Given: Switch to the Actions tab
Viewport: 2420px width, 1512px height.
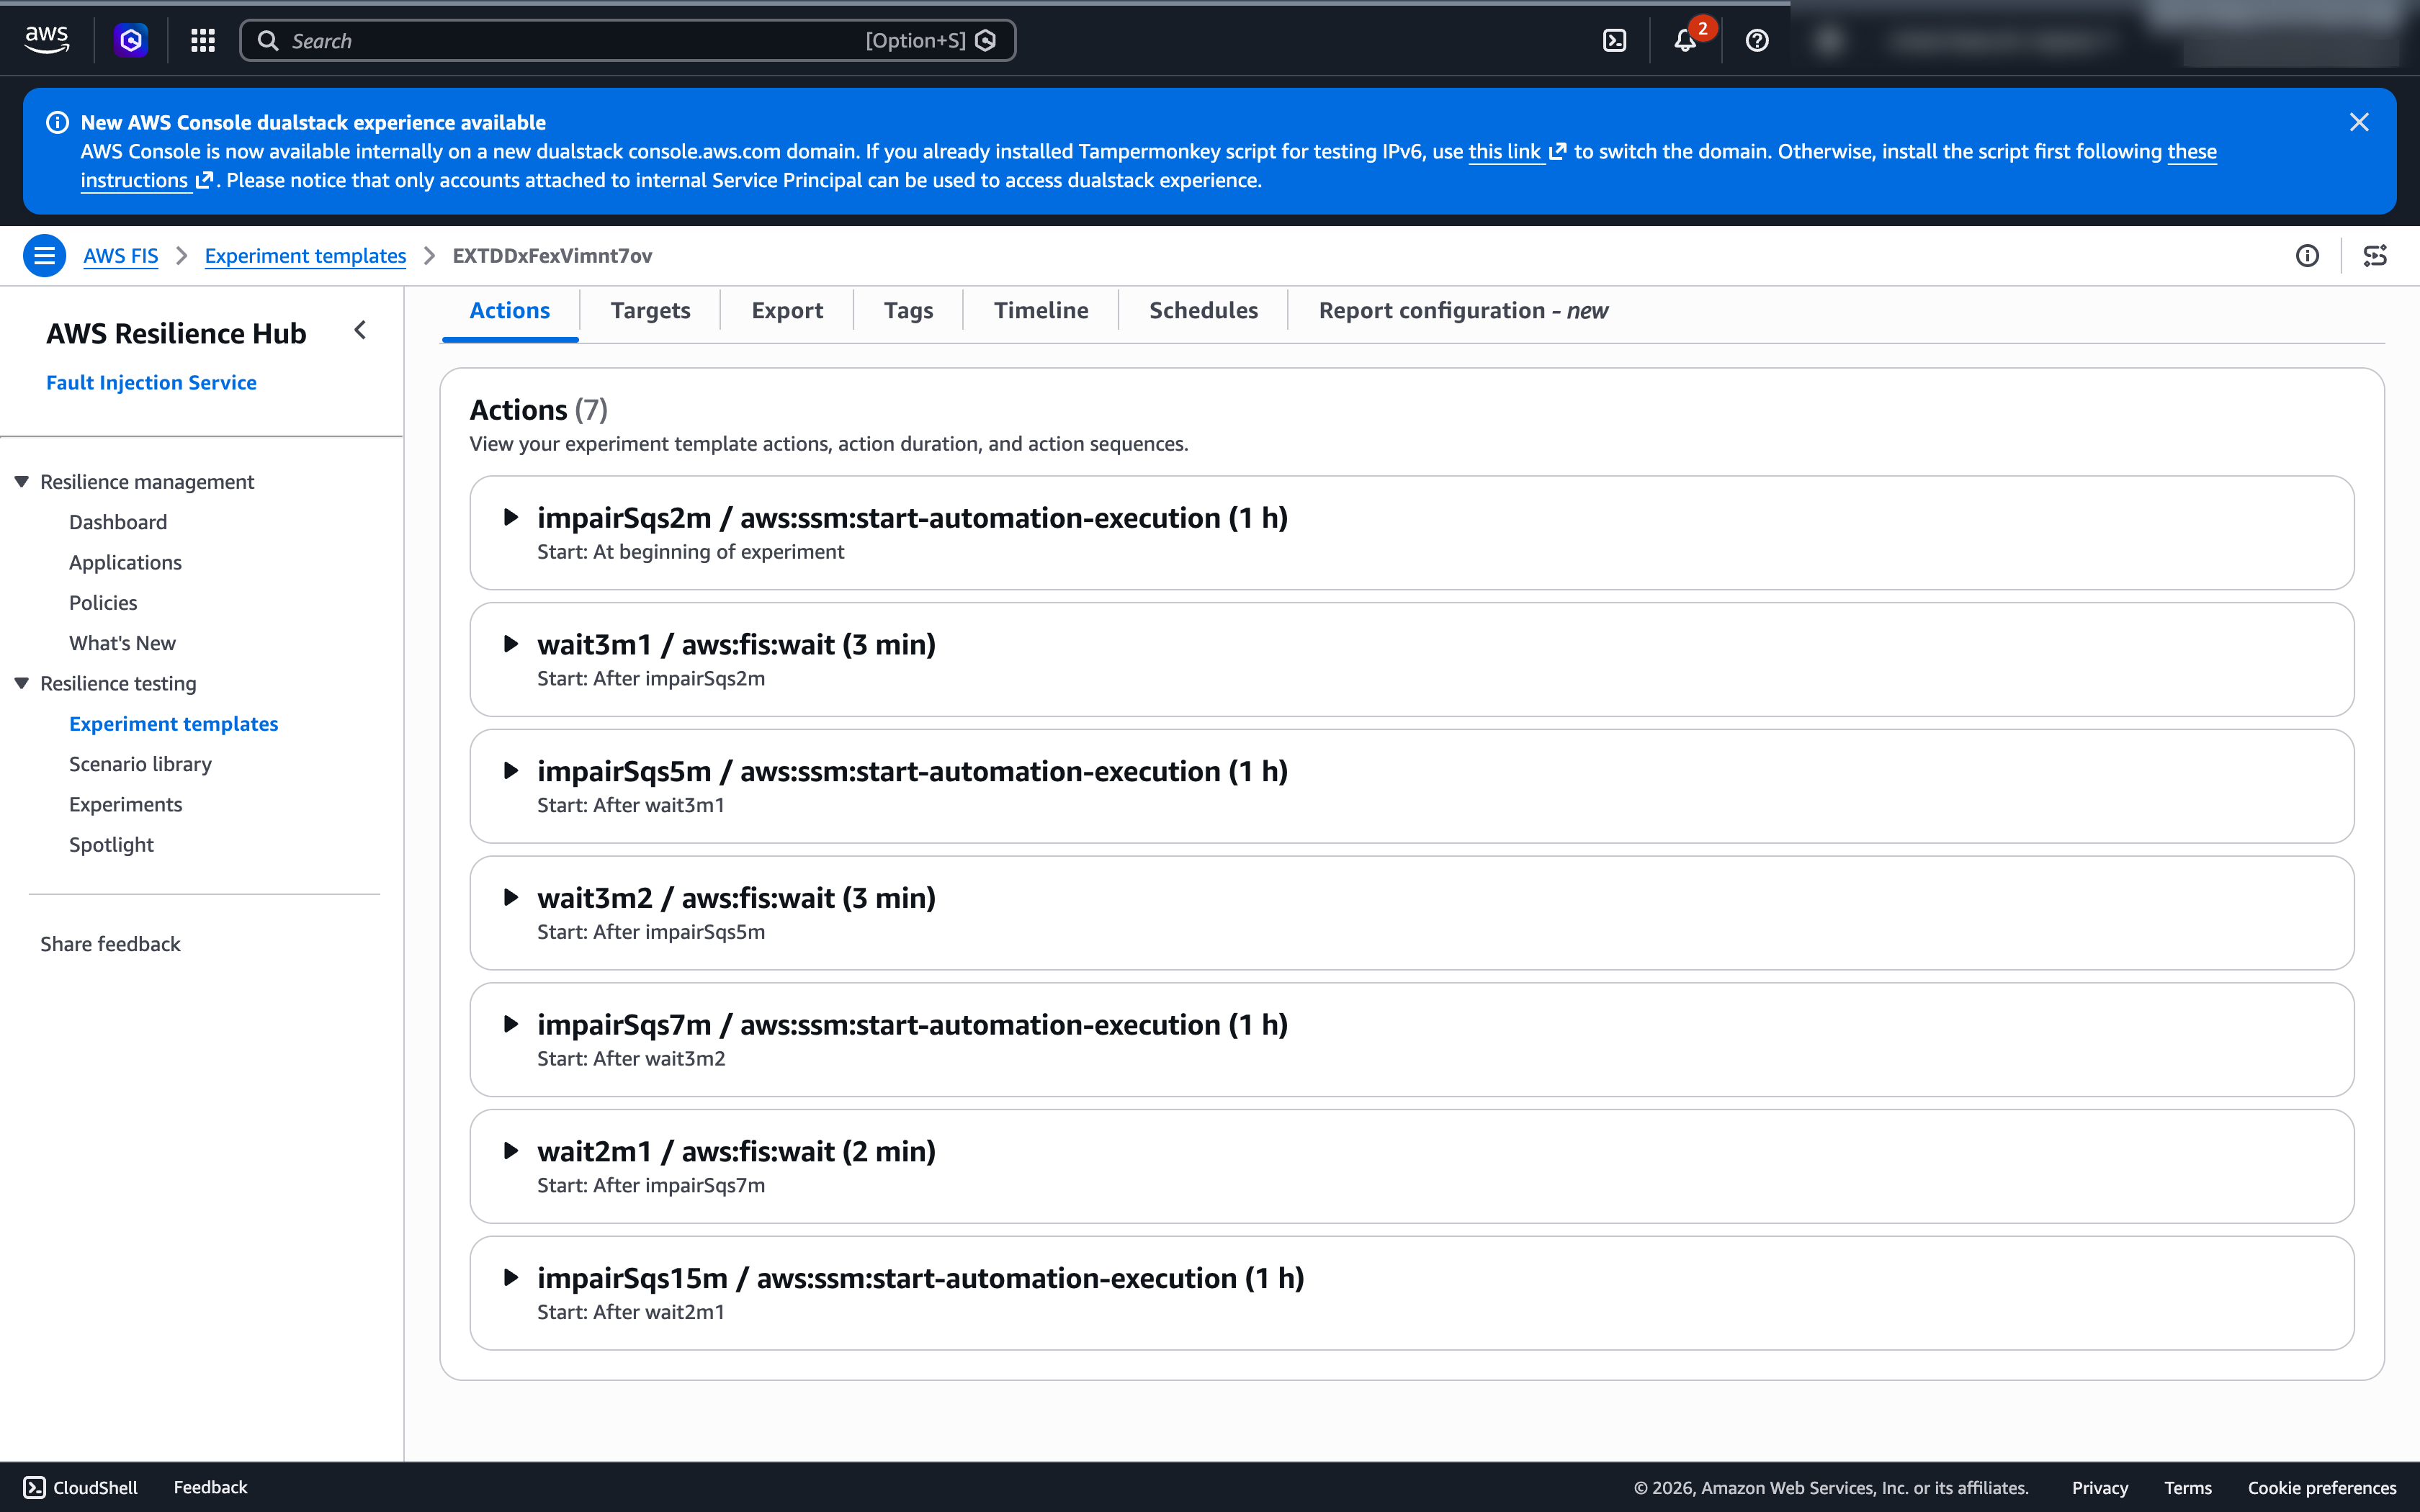Looking at the screenshot, I should (x=510, y=311).
